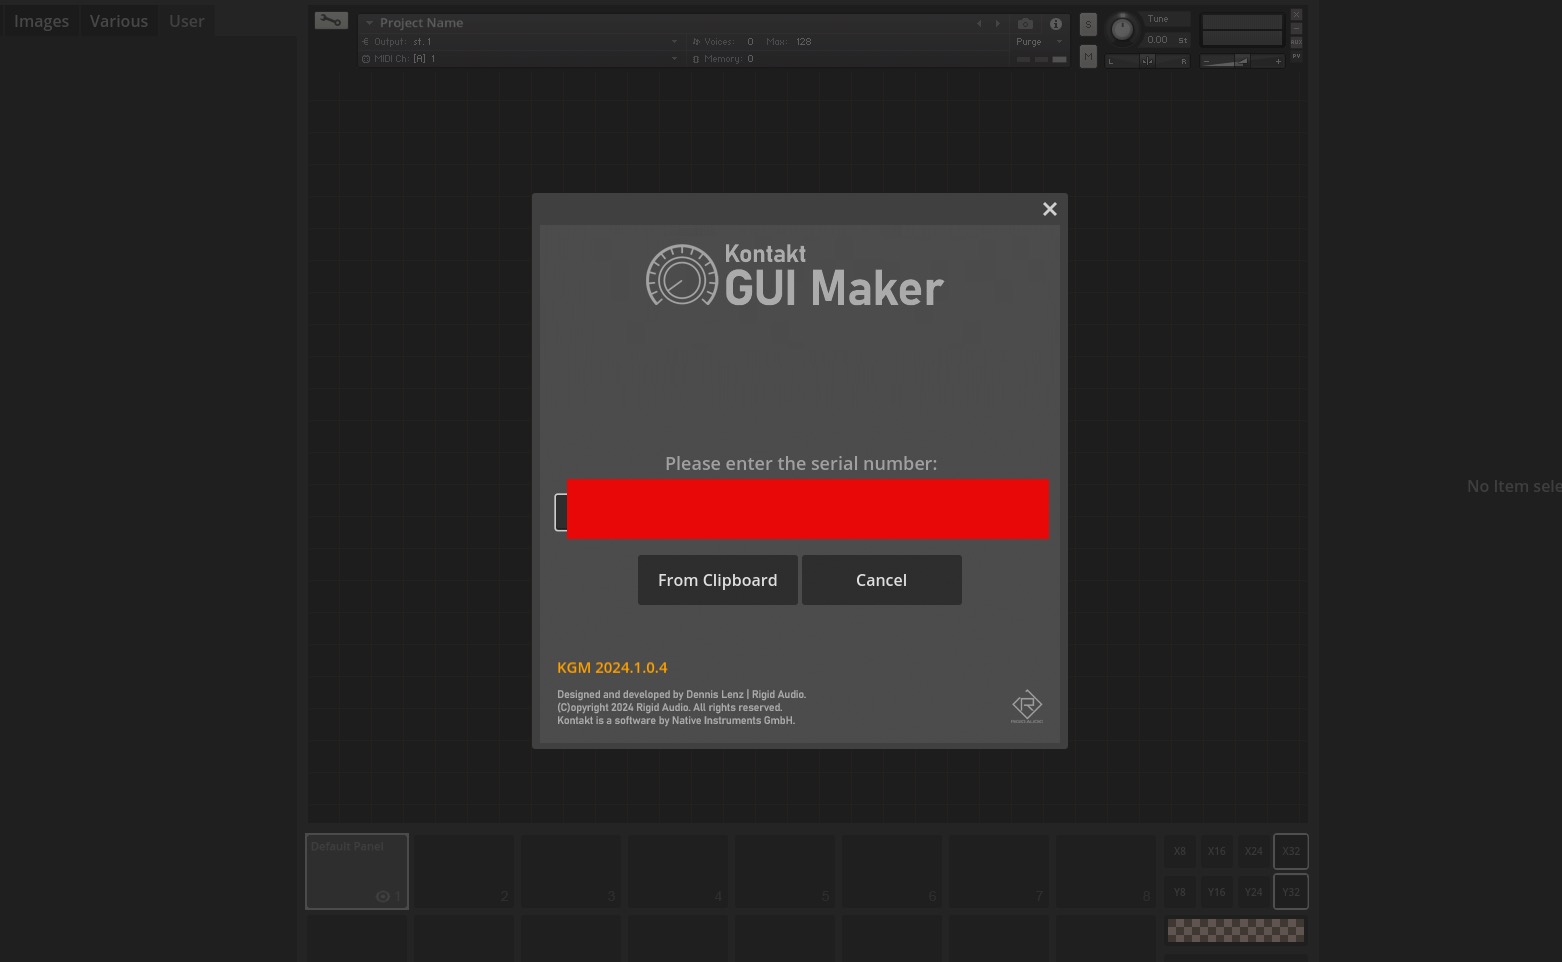The height and width of the screenshot is (962, 1562).
Task: Click the info icon in instrument header
Action: click(x=1055, y=23)
